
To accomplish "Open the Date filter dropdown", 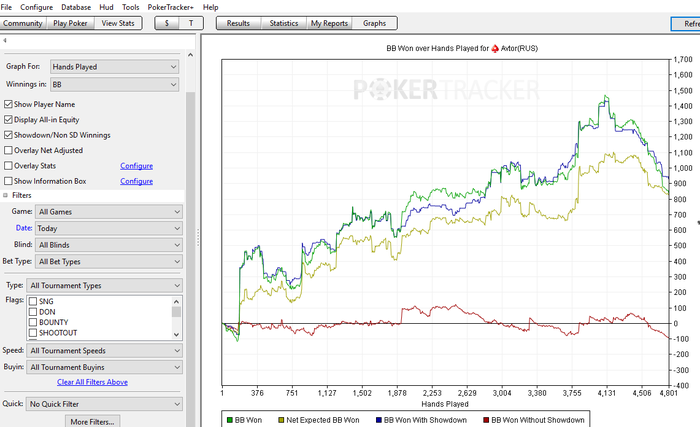I will click(x=109, y=228).
